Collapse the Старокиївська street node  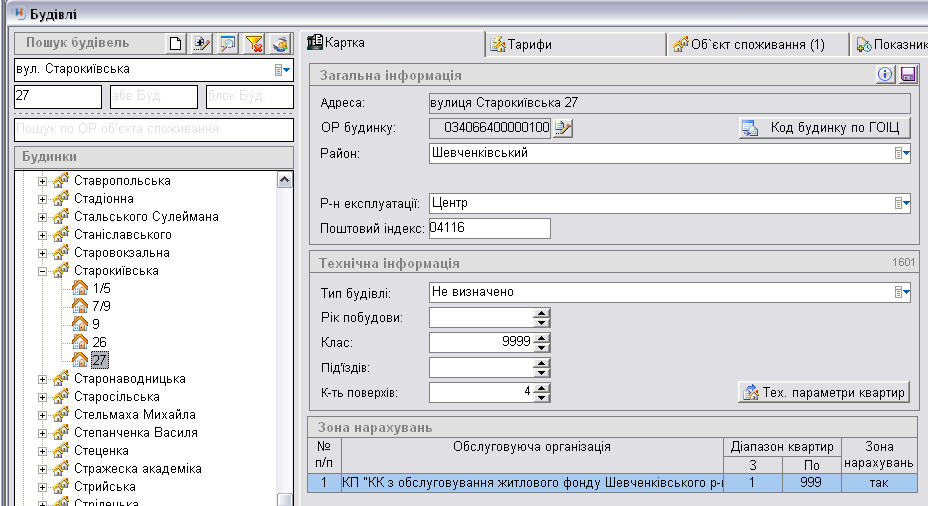43,271
